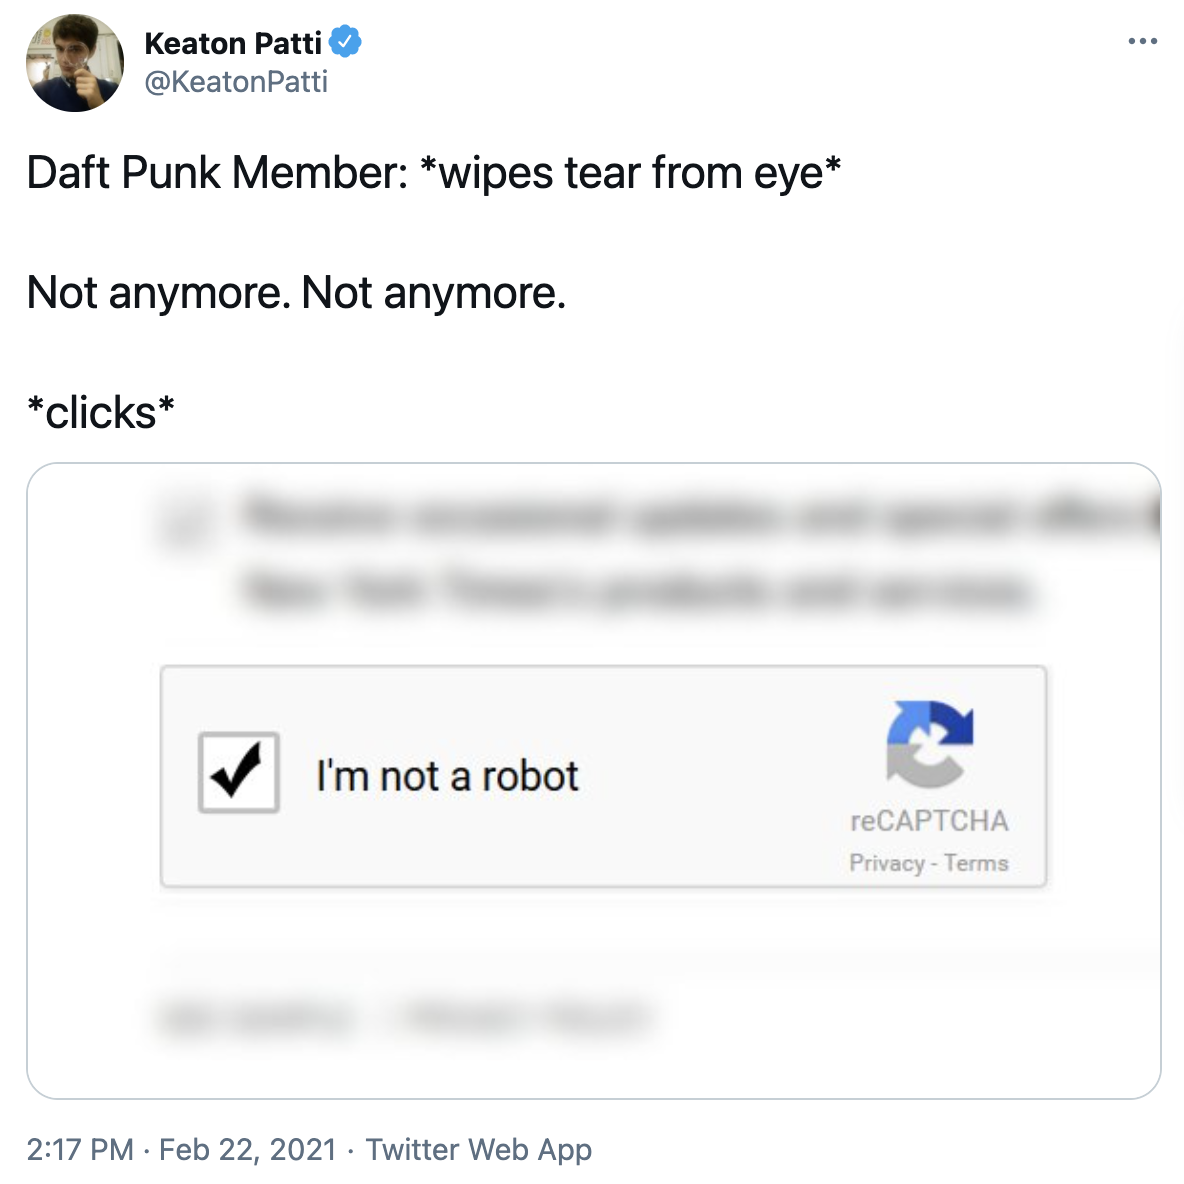The image size is (1184, 1184).
Task: Open the reCAPTCHA Privacy link
Action: 886,863
